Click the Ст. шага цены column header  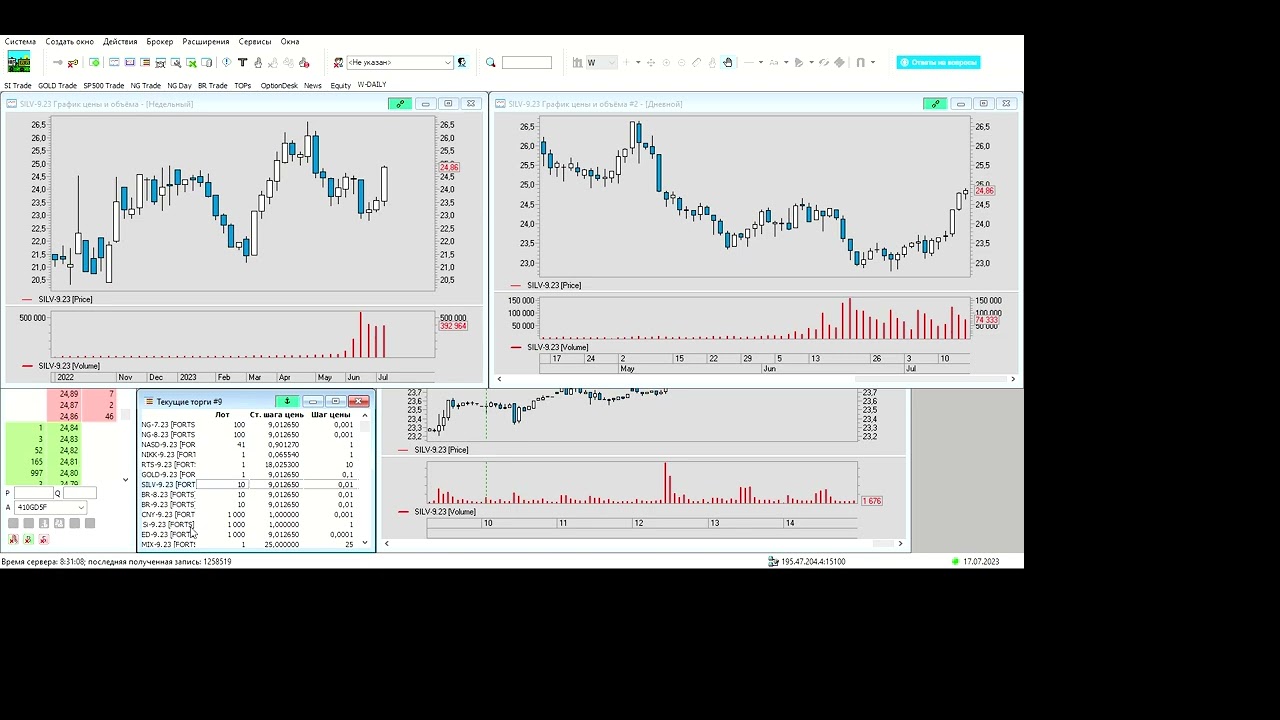click(x=276, y=414)
